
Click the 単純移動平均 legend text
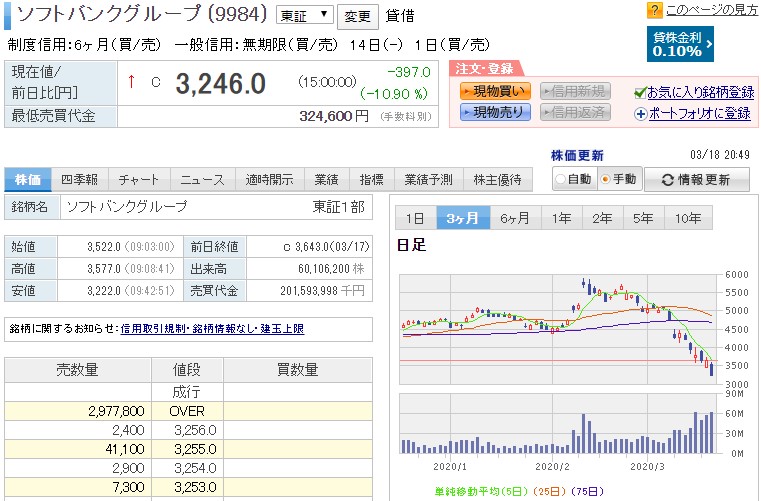518,492
